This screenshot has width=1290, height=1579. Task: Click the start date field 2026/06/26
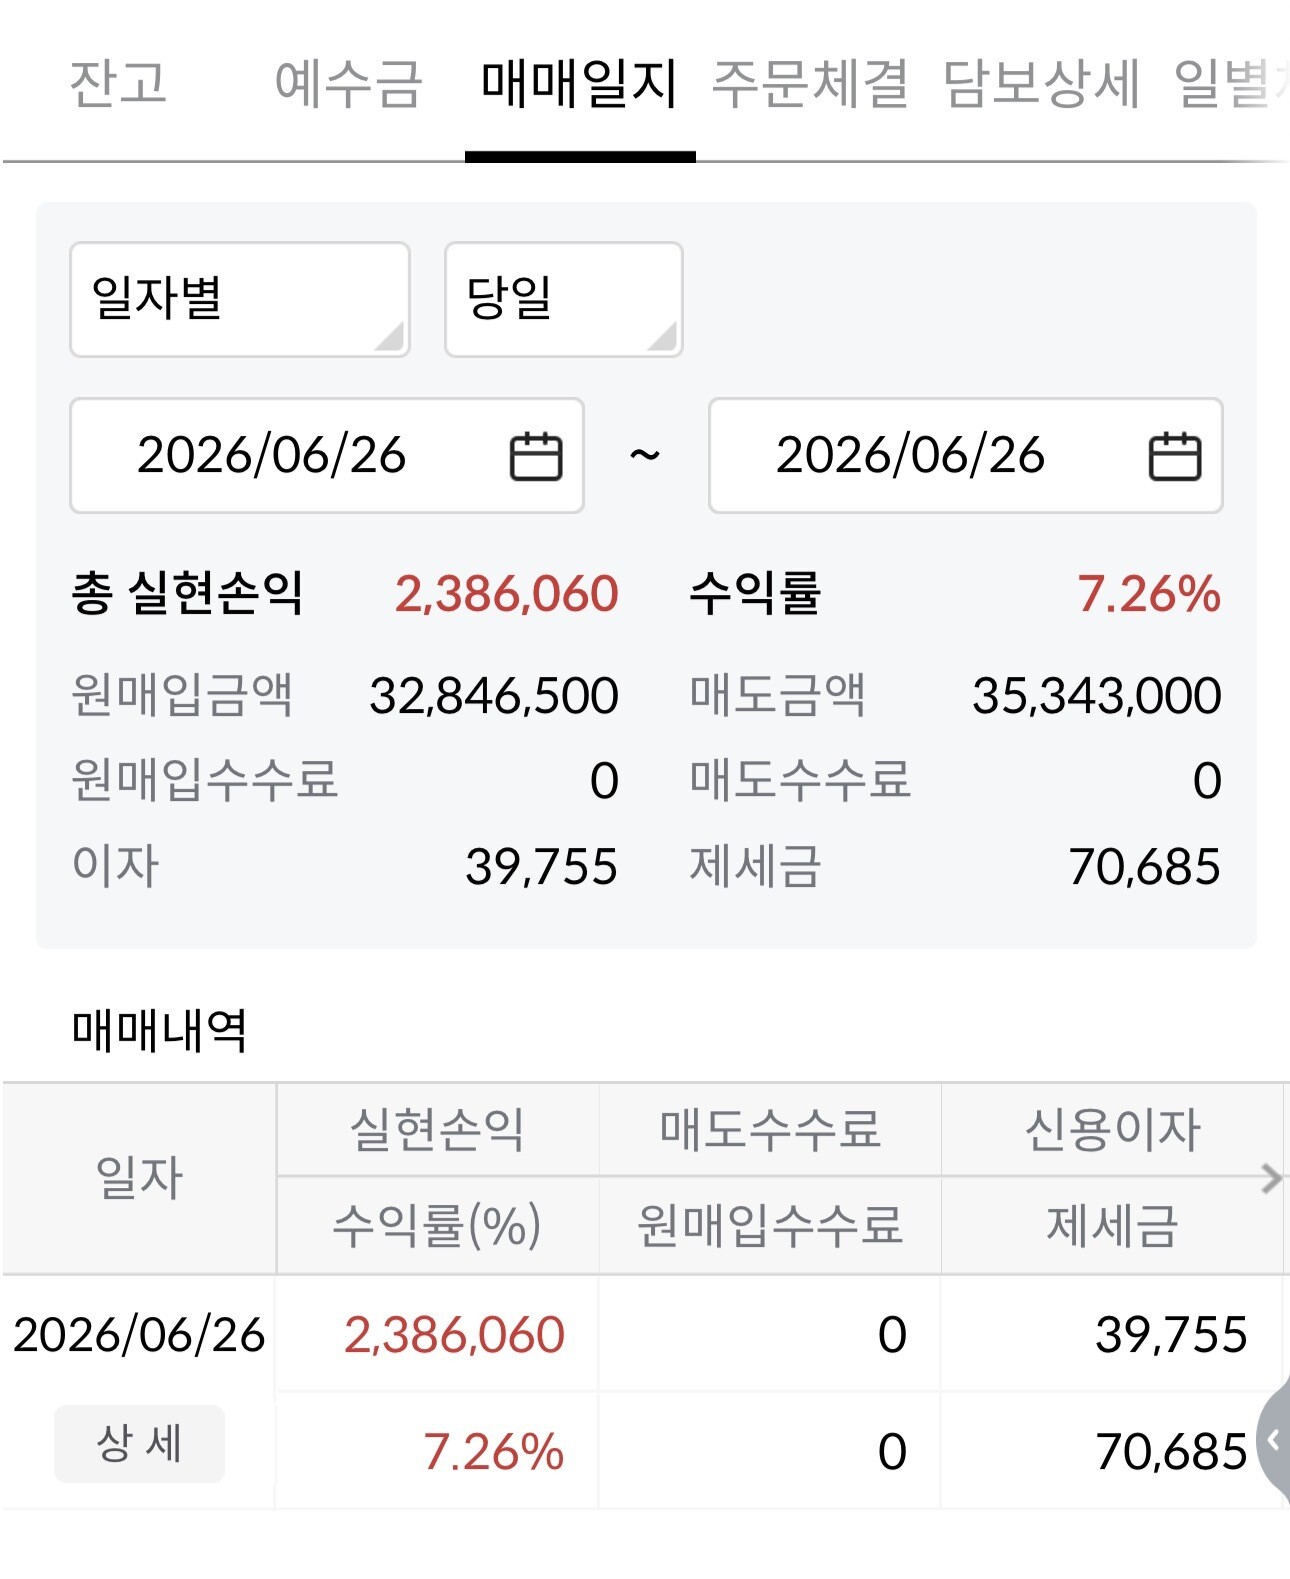click(x=327, y=456)
